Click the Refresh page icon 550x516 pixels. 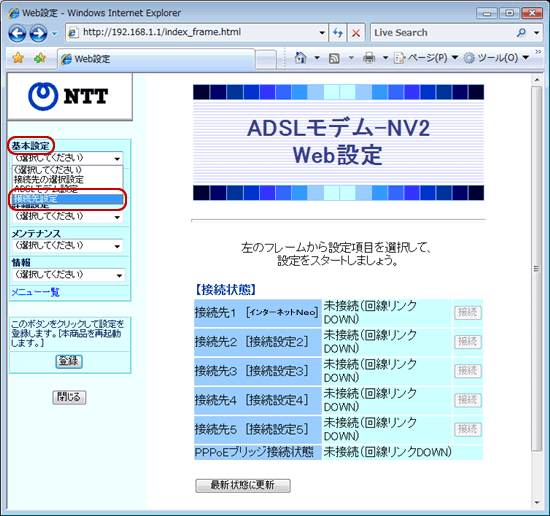(x=338, y=33)
